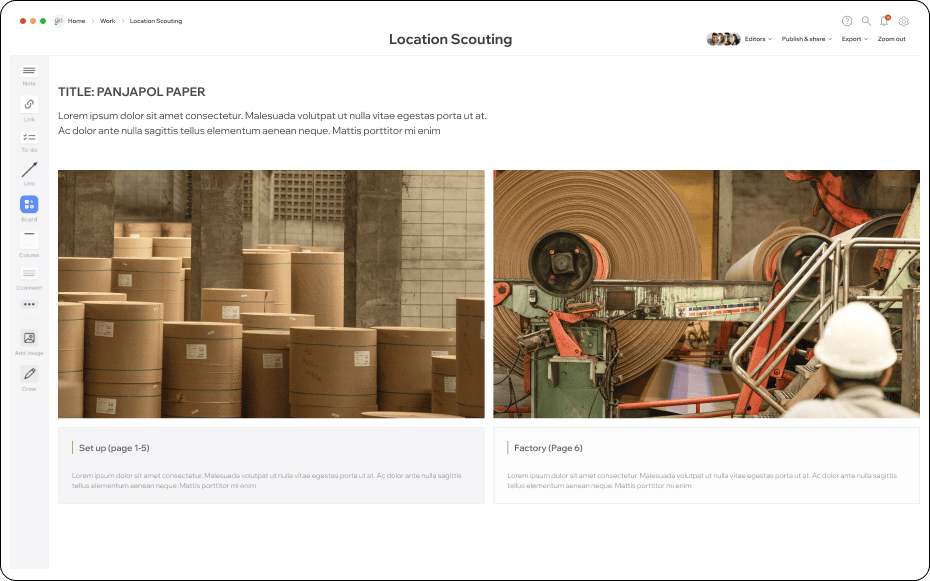The height and width of the screenshot is (581, 930).
Task: Click the TITLE: PANJAPOL PAPER heading
Action: pyautogui.click(x=132, y=92)
